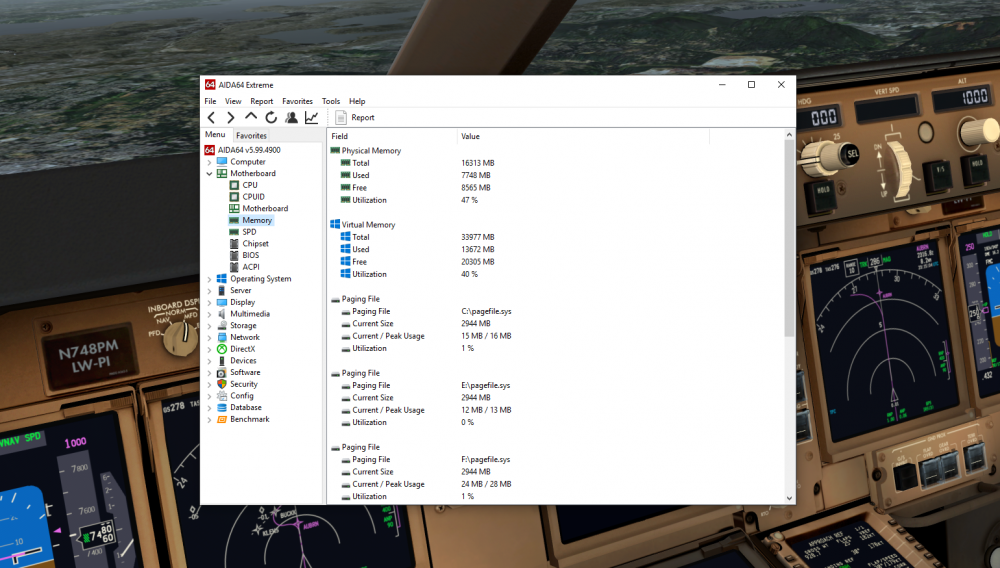Go forward with the right arrow toolbar icon
1000x568 pixels.
231,117
